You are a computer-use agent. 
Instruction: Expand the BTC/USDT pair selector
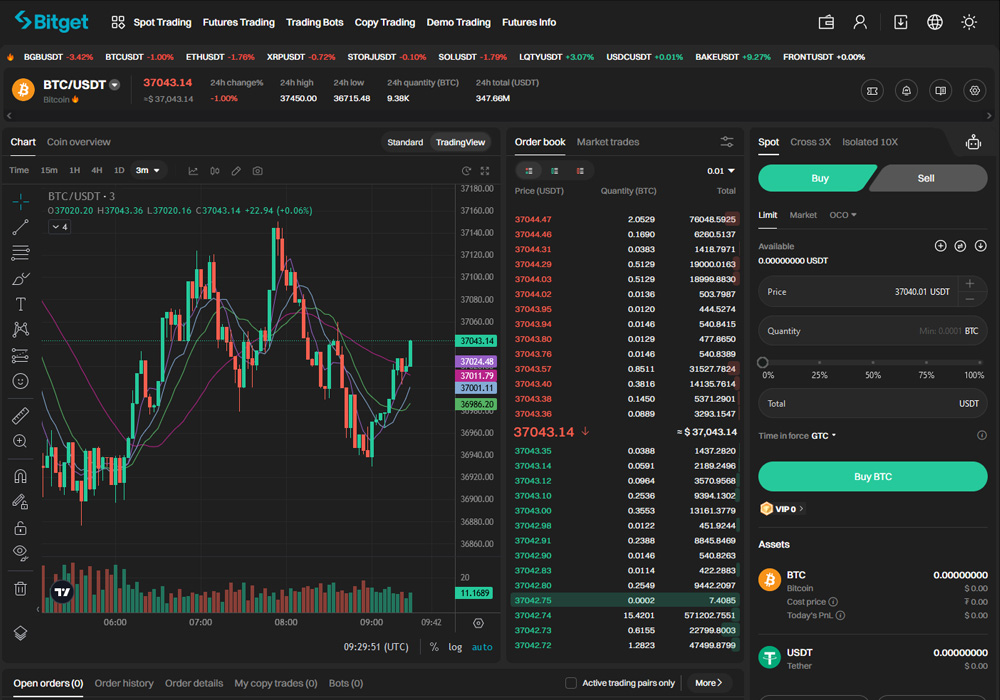click(115, 85)
